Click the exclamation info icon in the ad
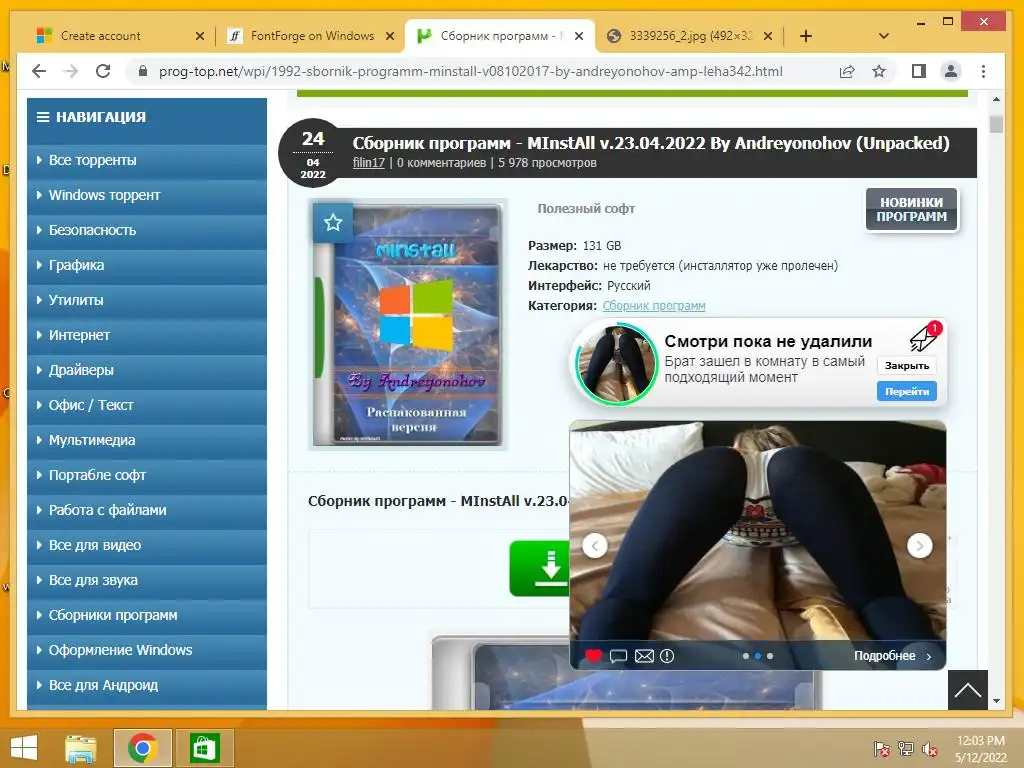Image resolution: width=1024 pixels, height=768 pixels. (667, 656)
